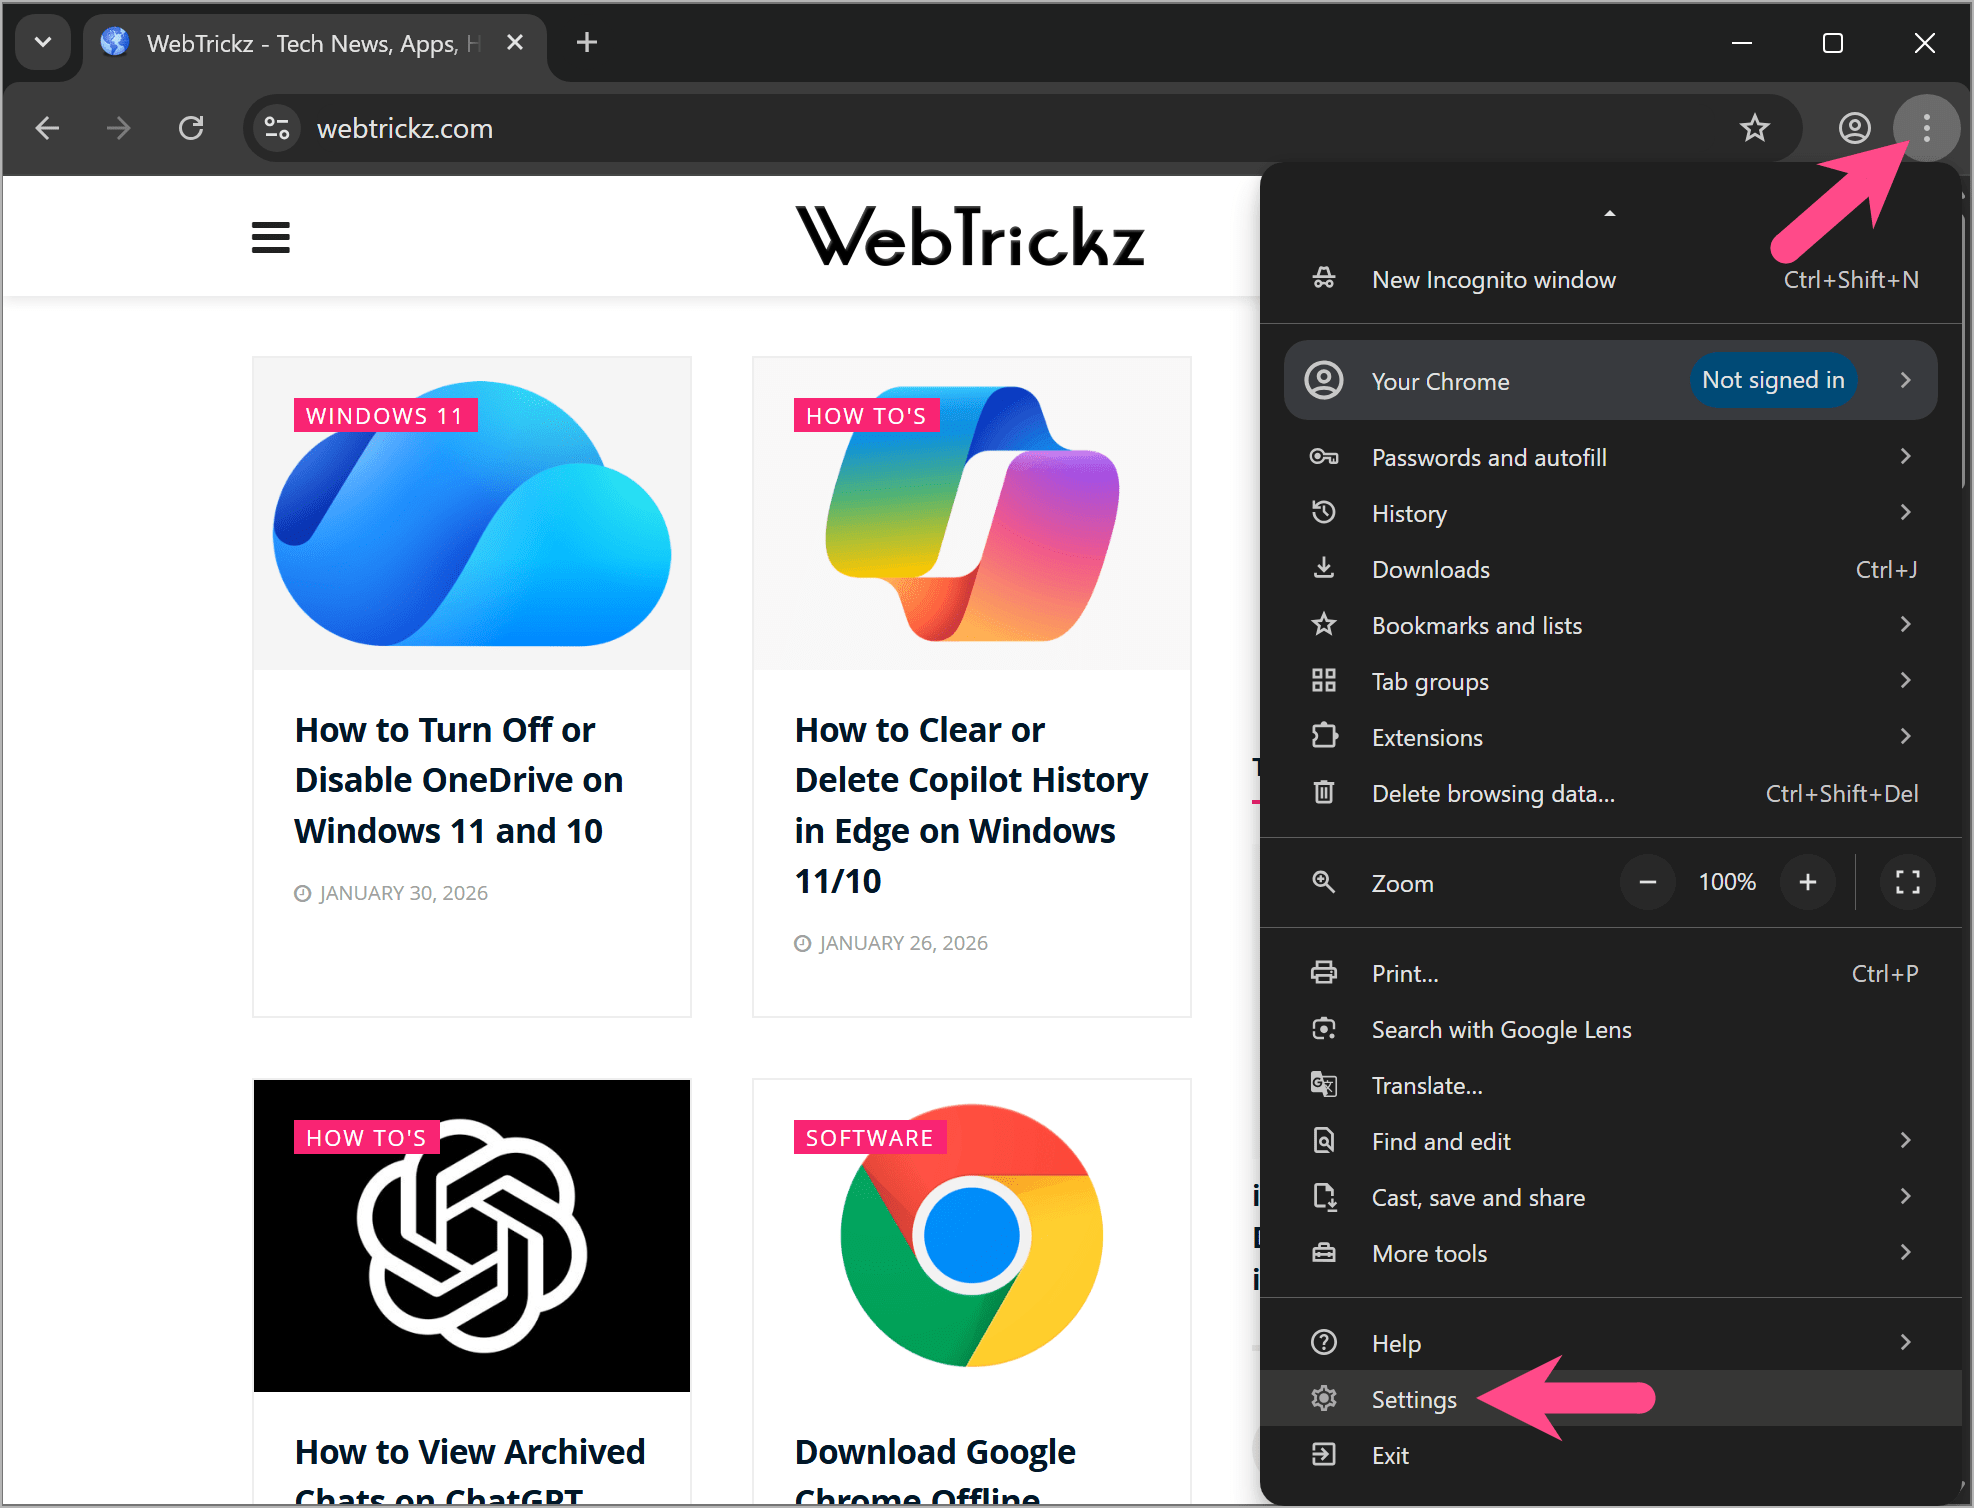
Task: Open Cast, save and share
Action: tap(1610, 1197)
